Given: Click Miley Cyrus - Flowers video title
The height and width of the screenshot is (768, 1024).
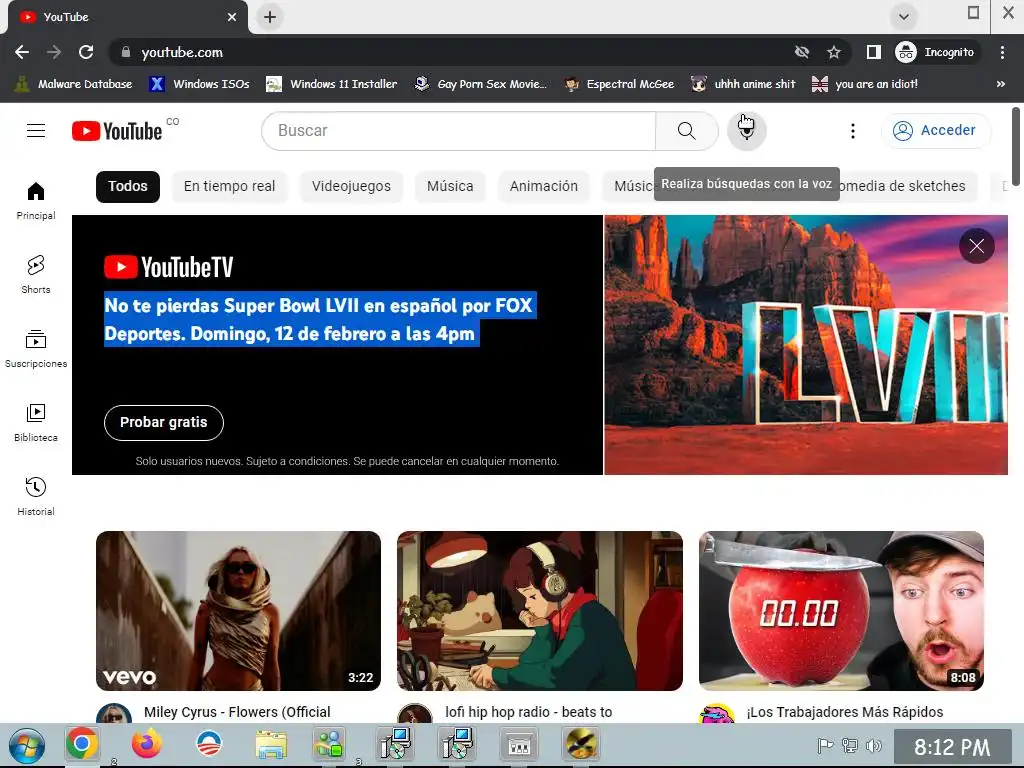Looking at the screenshot, I should [x=237, y=712].
